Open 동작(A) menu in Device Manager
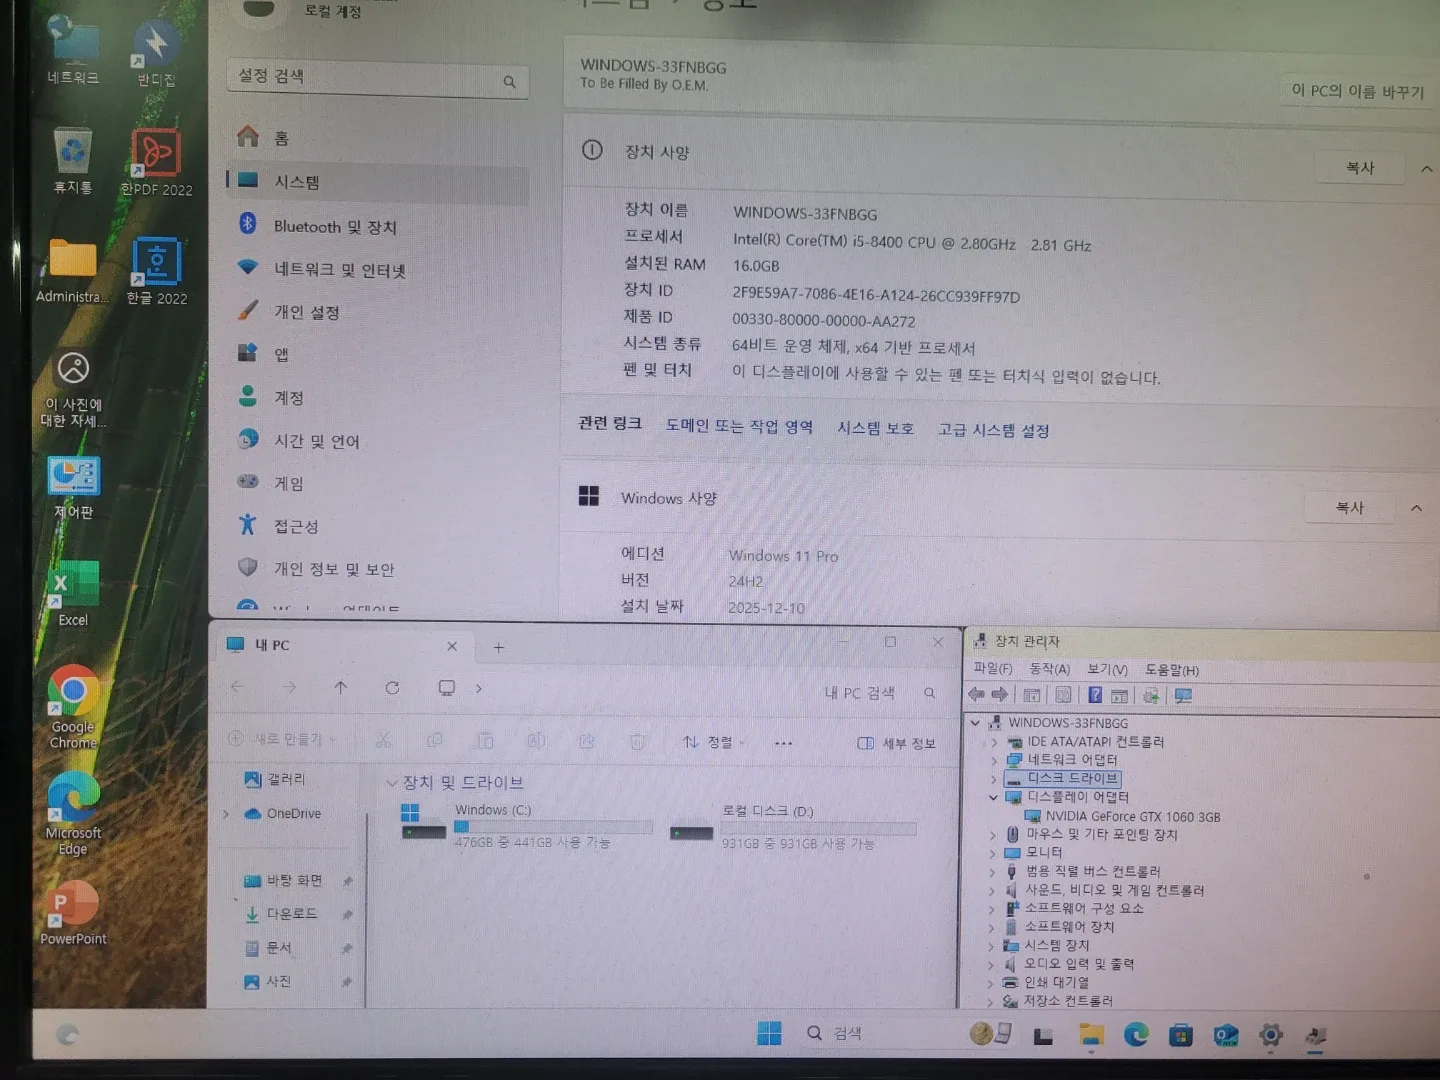Screen dimensions: 1440x1080 pyautogui.click(x=1050, y=669)
